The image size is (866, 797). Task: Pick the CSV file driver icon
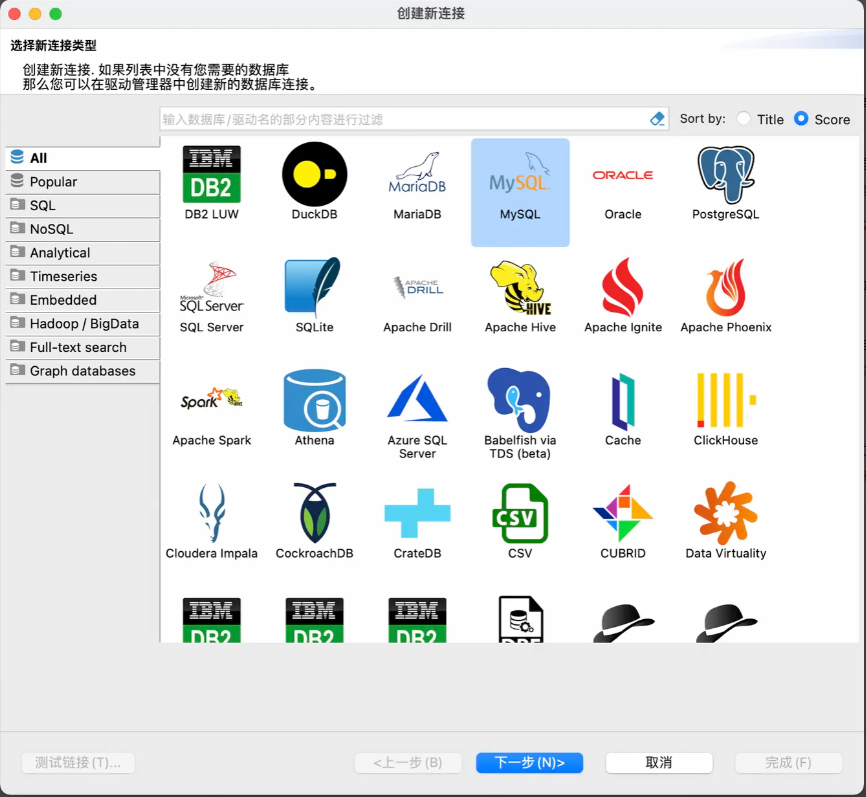pyautogui.click(x=520, y=514)
